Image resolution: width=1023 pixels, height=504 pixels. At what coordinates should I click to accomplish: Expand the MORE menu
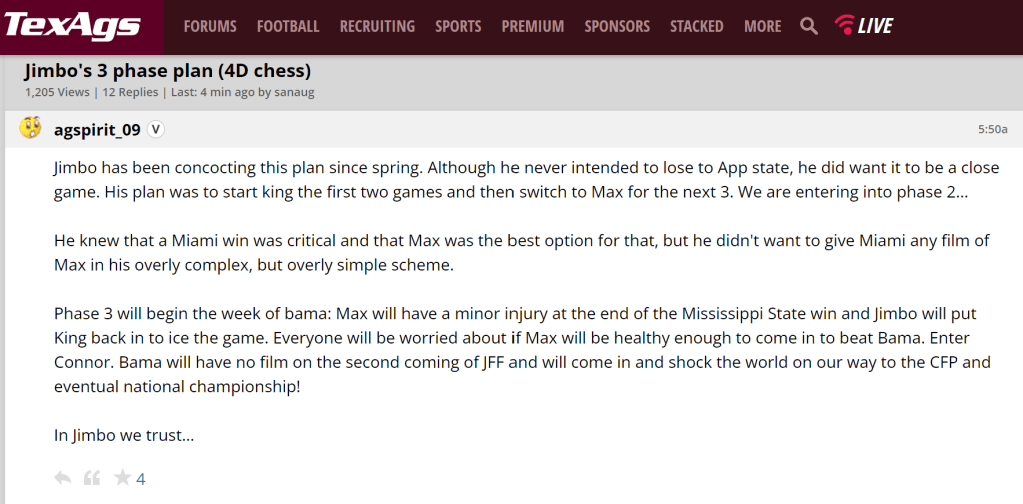(763, 26)
